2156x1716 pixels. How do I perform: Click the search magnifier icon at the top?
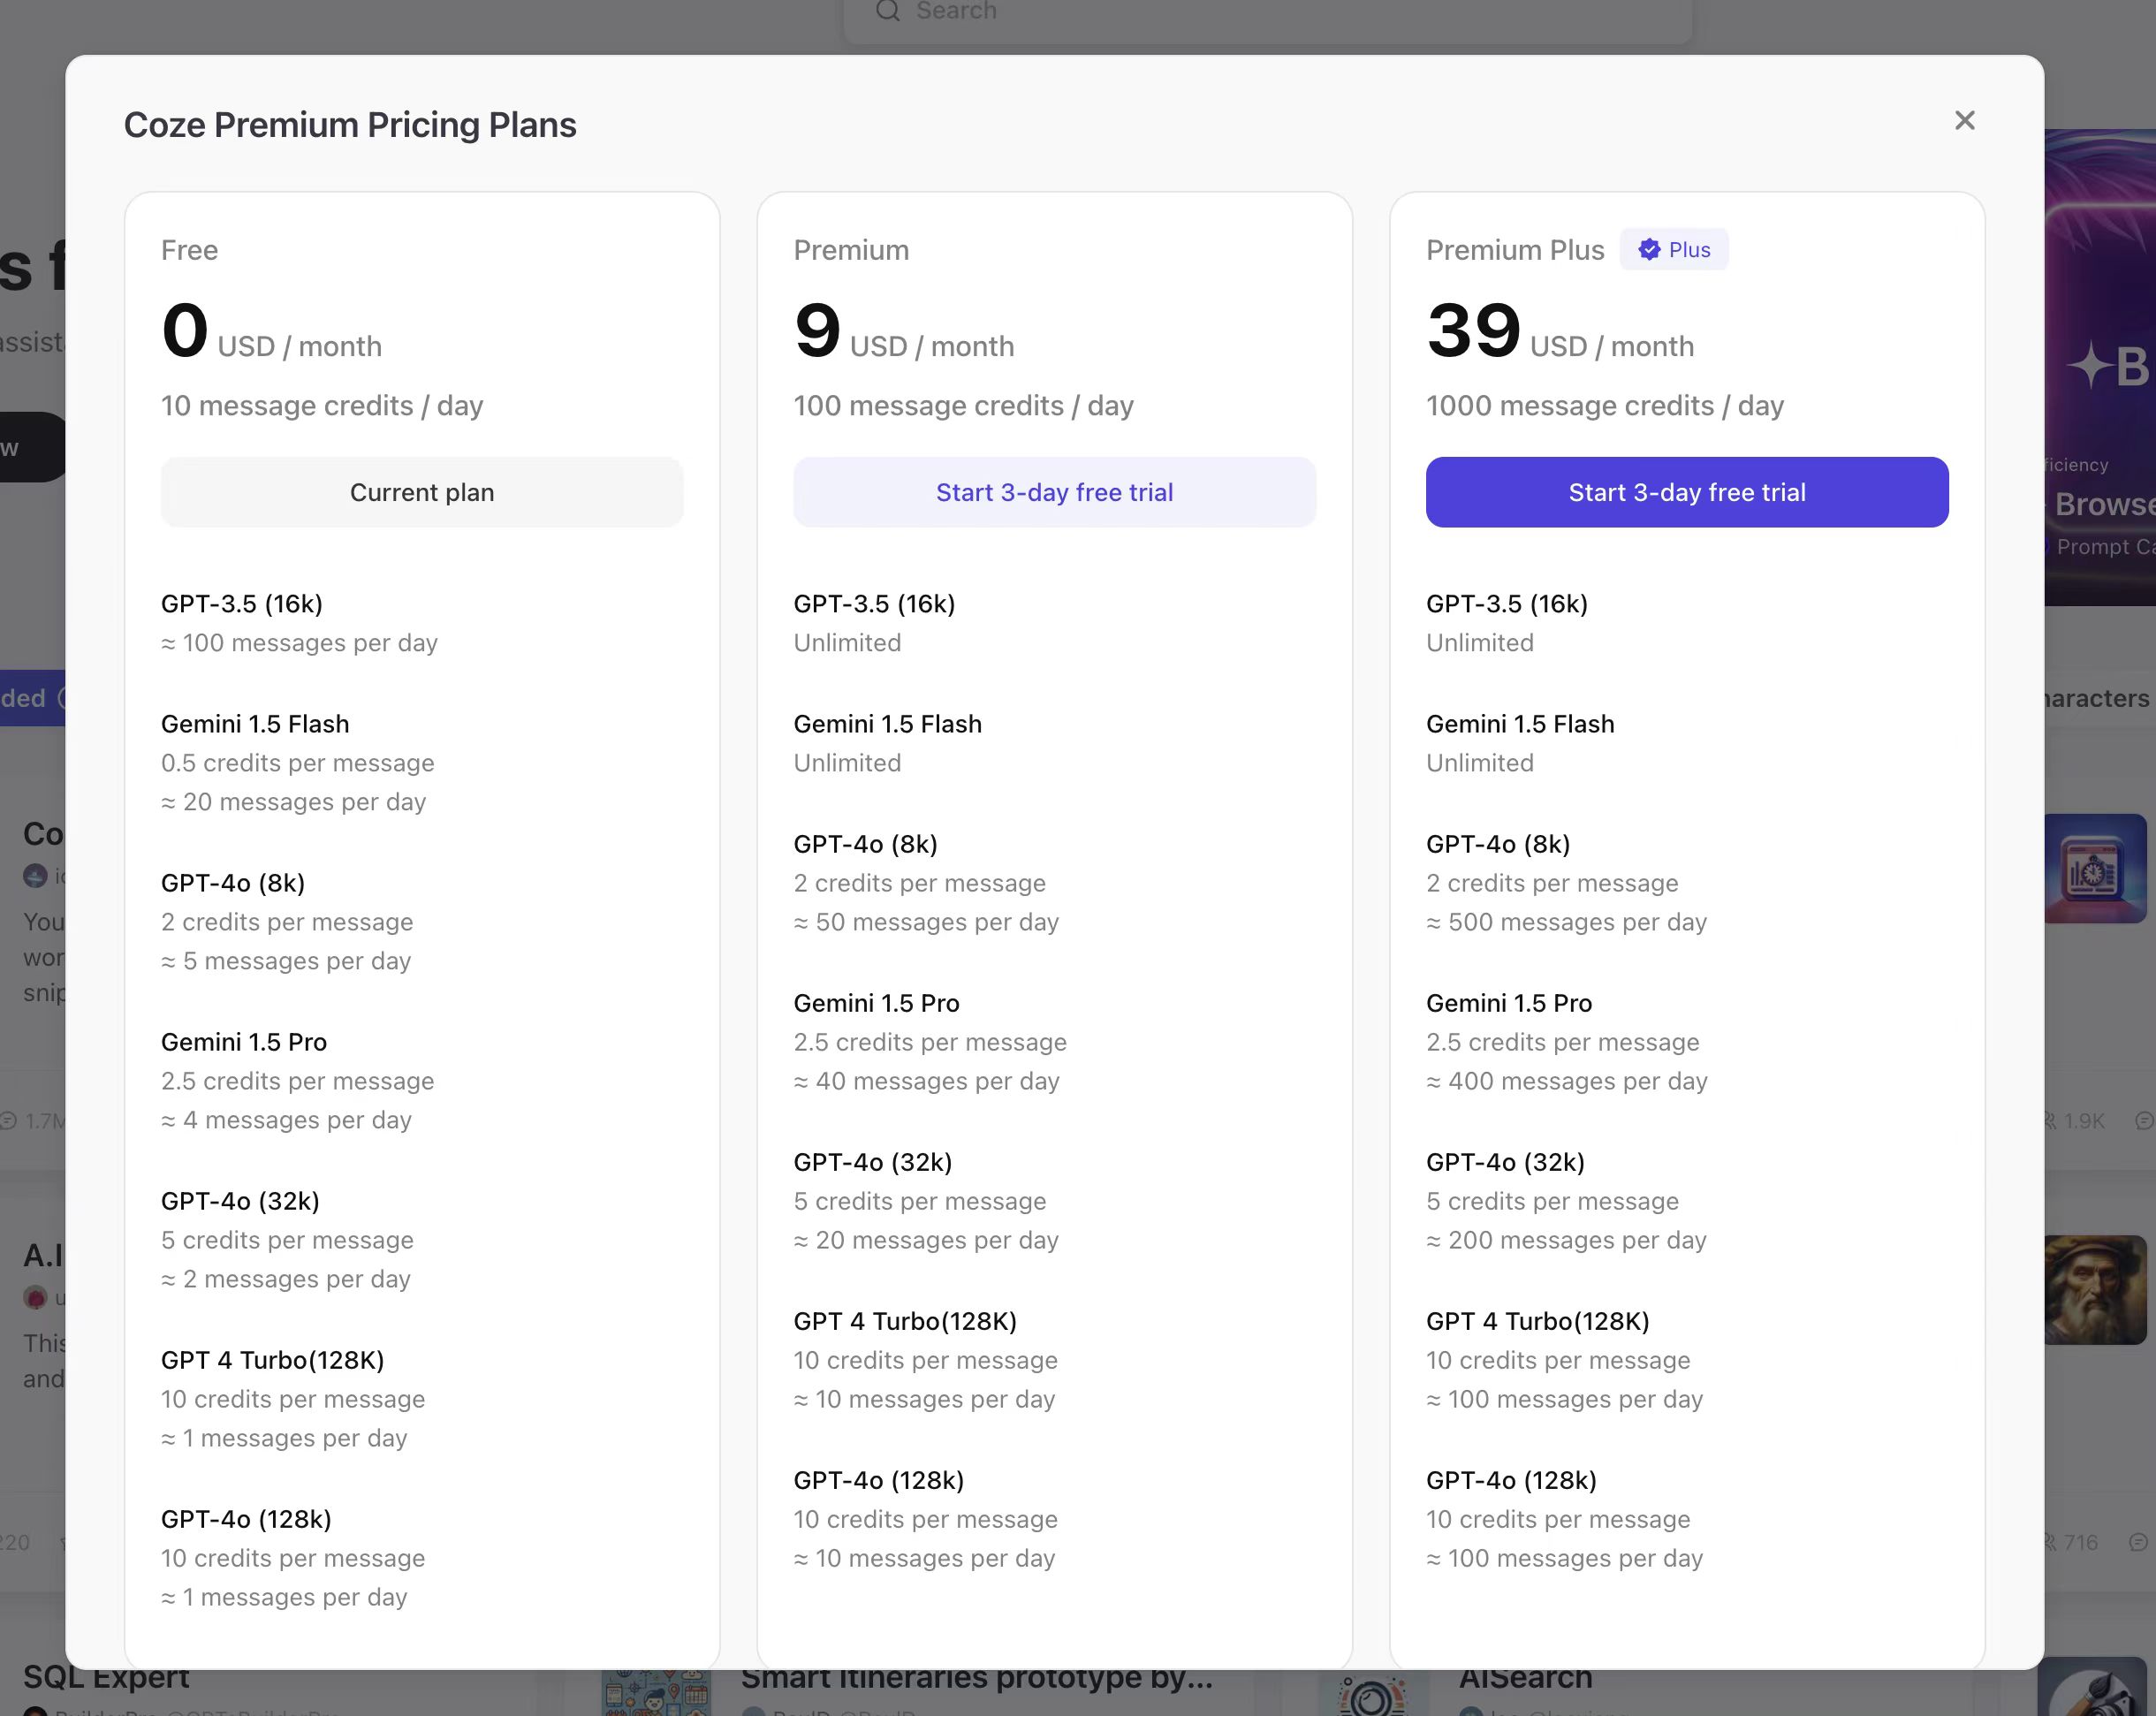(887, 10)
